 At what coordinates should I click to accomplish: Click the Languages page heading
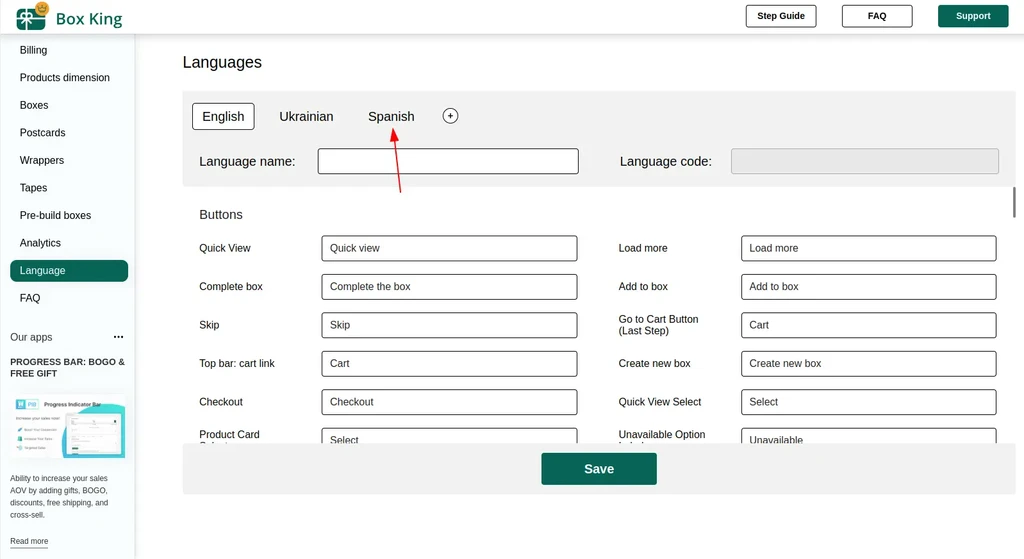[x=222, y=62]
